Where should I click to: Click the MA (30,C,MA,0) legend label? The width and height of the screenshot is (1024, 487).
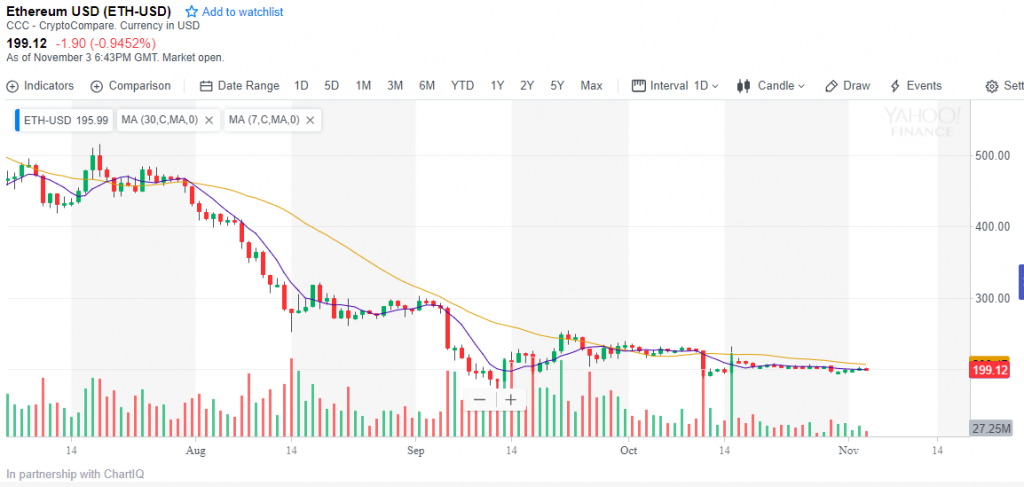pyautogui.click(x=159, y=120)
